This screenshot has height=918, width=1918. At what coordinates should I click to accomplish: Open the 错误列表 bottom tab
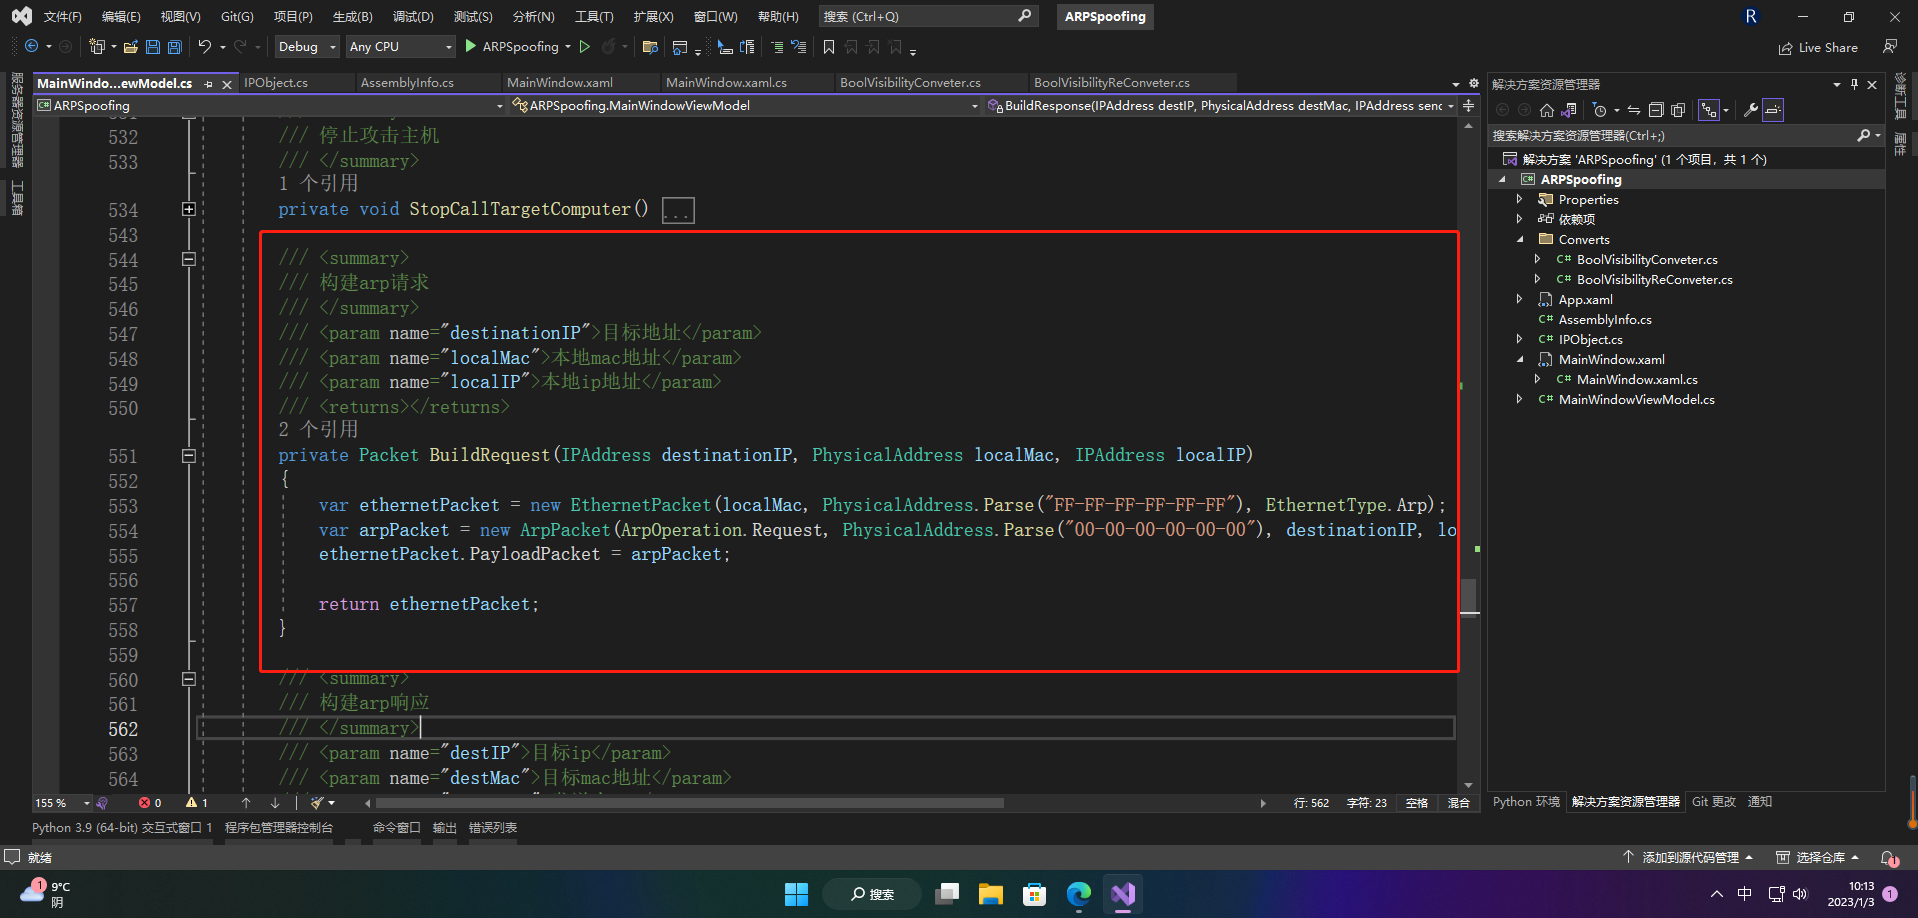pyautogui.click(x=493, y=828)
